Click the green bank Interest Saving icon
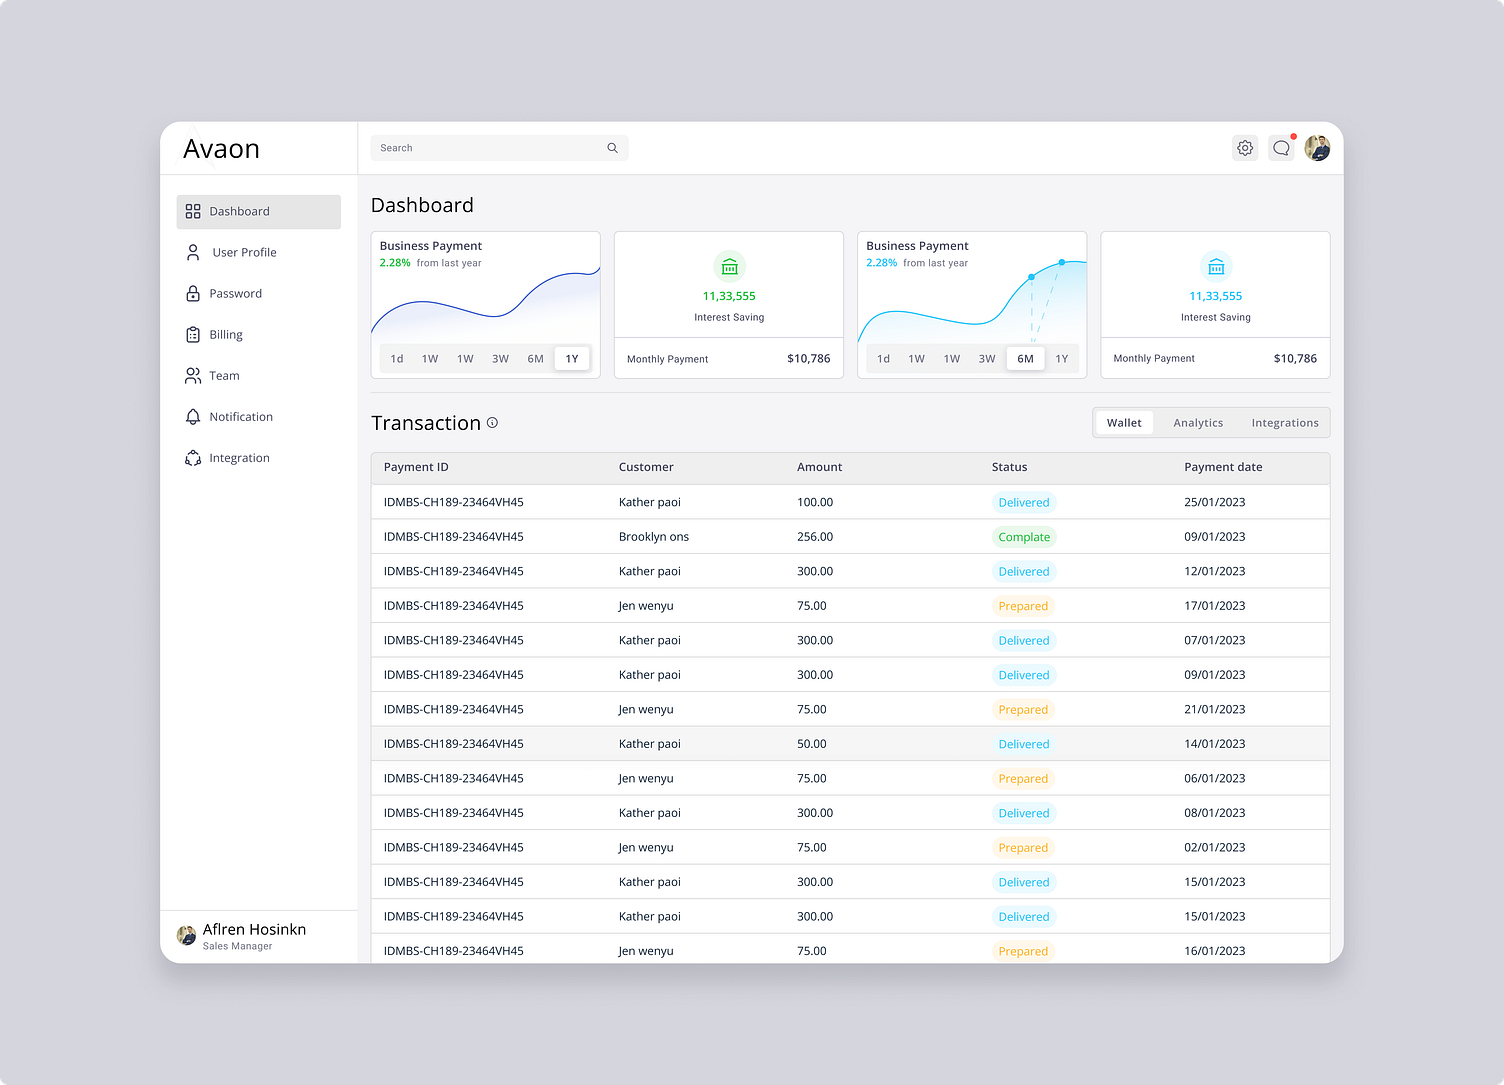Screen dimensions: 1504x1085 [729, 266]
